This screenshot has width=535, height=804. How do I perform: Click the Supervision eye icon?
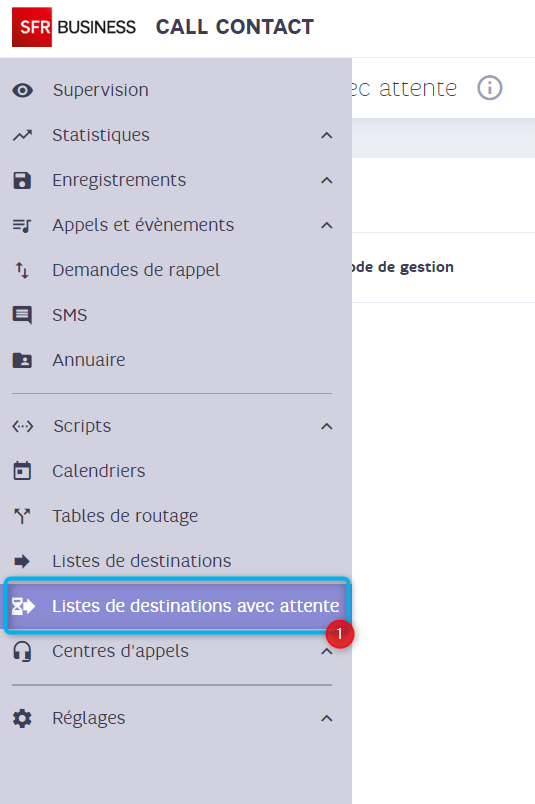(x=23, y=91)
